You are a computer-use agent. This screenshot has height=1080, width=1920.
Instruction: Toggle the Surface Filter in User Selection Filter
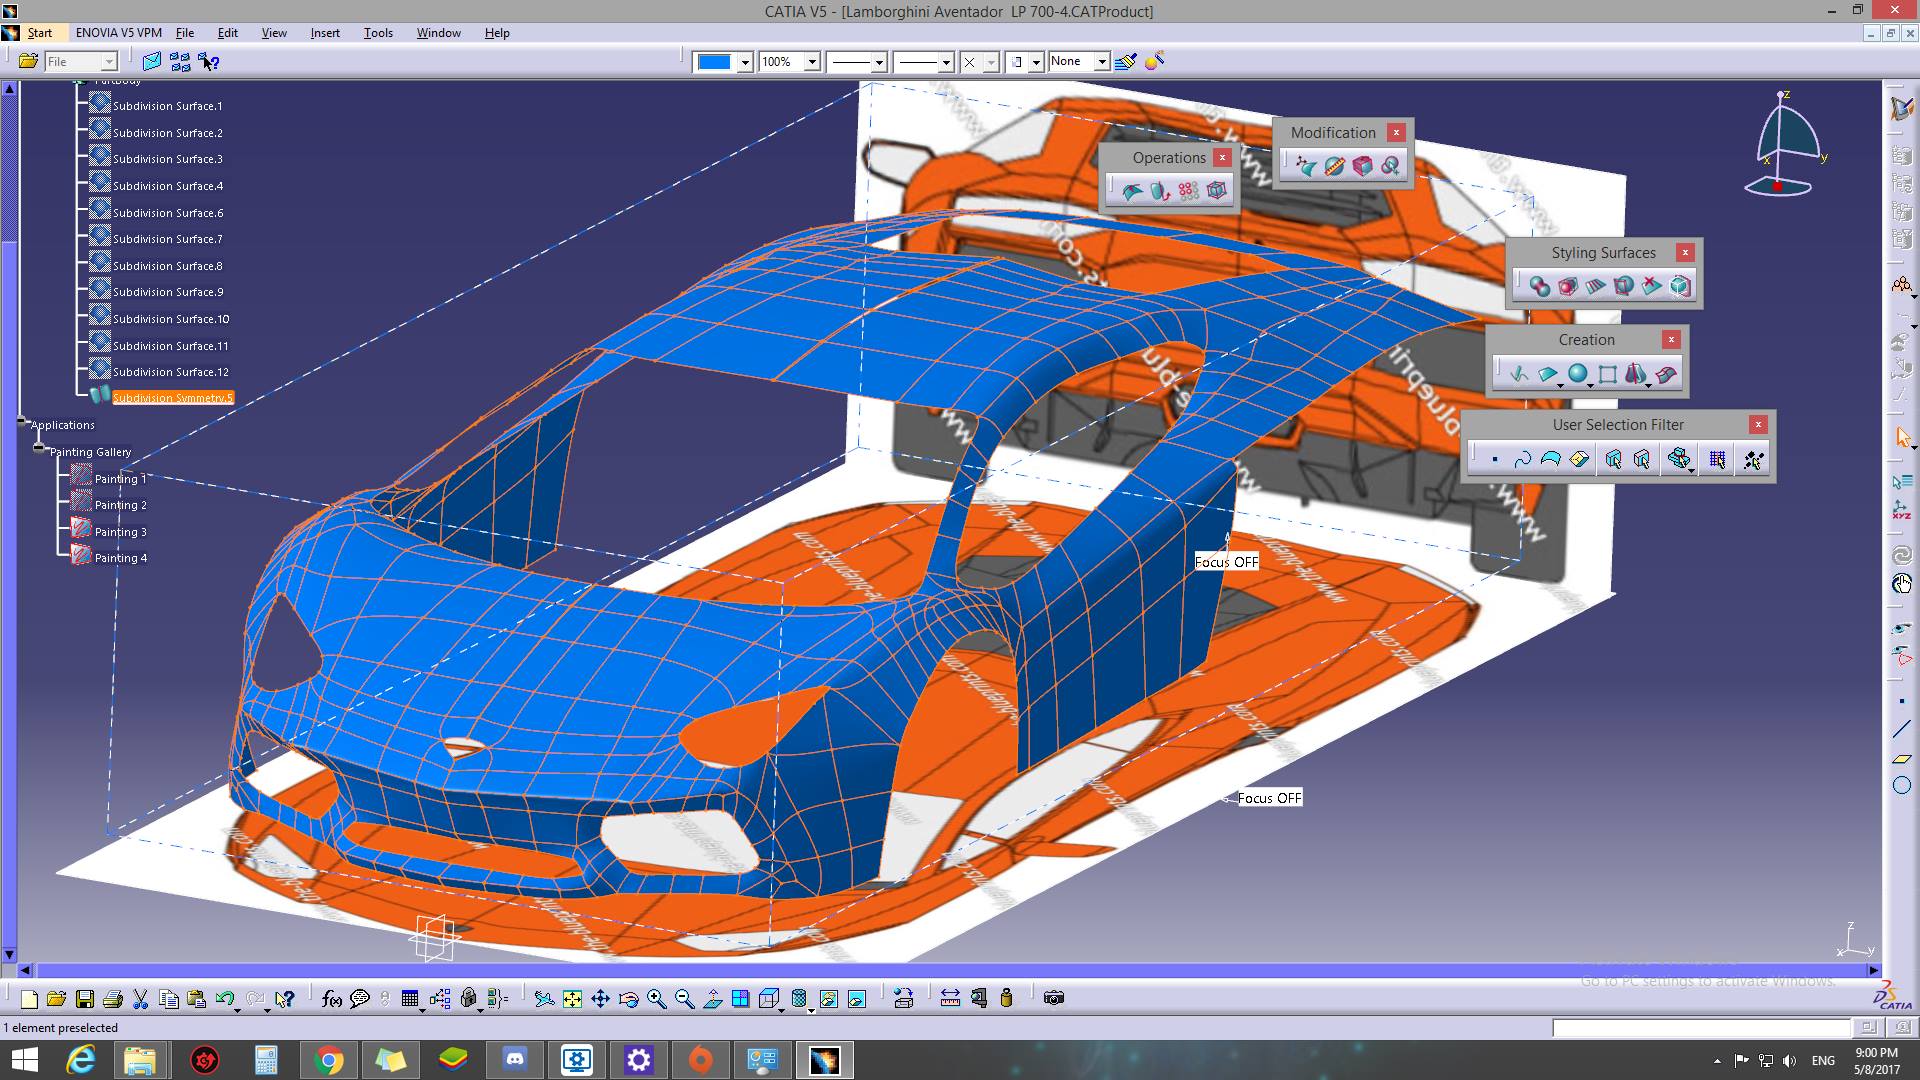1550,459
